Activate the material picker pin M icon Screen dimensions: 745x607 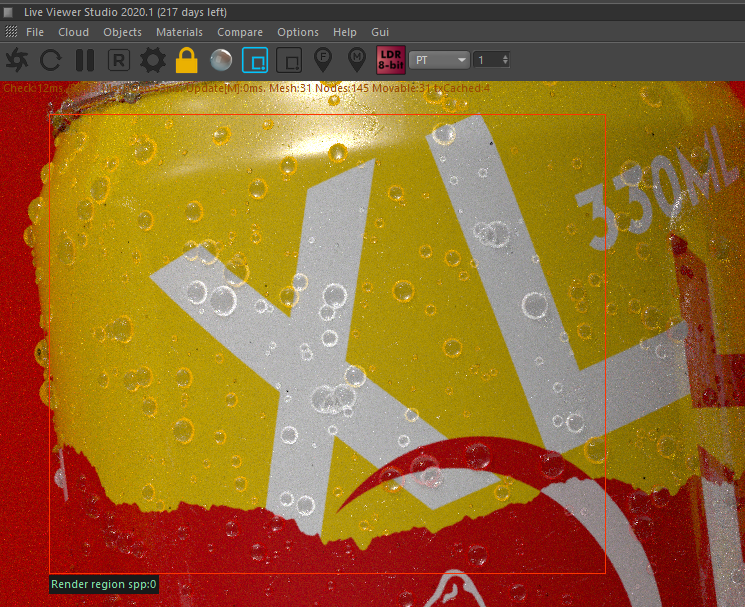point(357,60)
